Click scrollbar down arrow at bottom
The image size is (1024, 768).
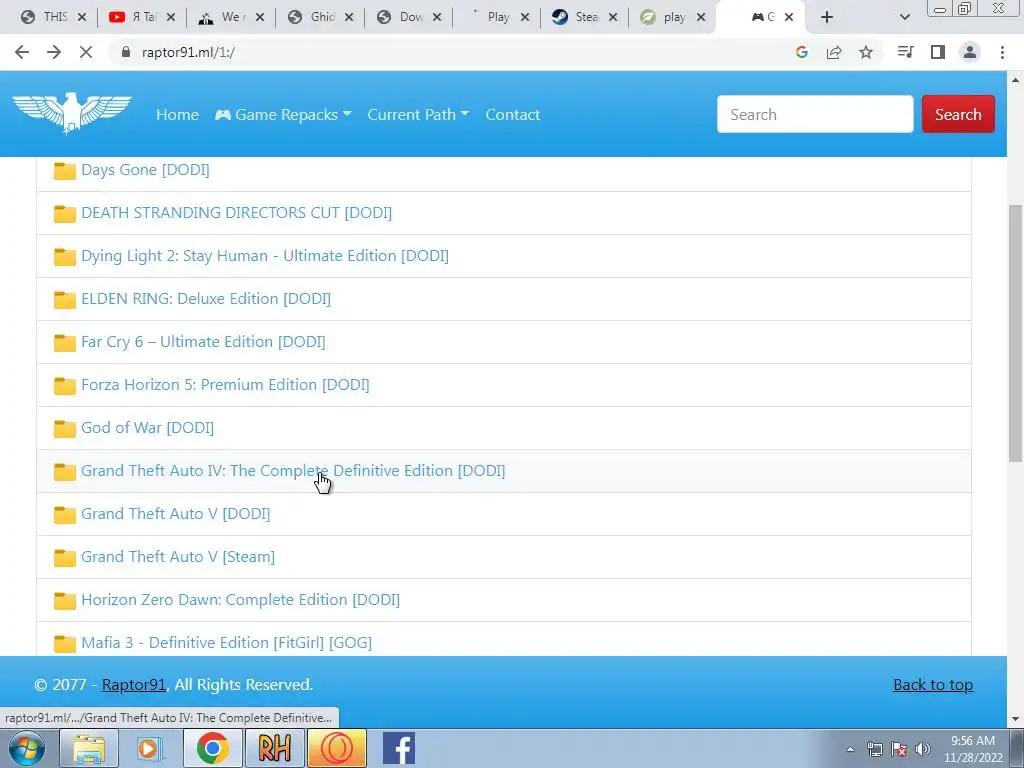pos(1016,718)
